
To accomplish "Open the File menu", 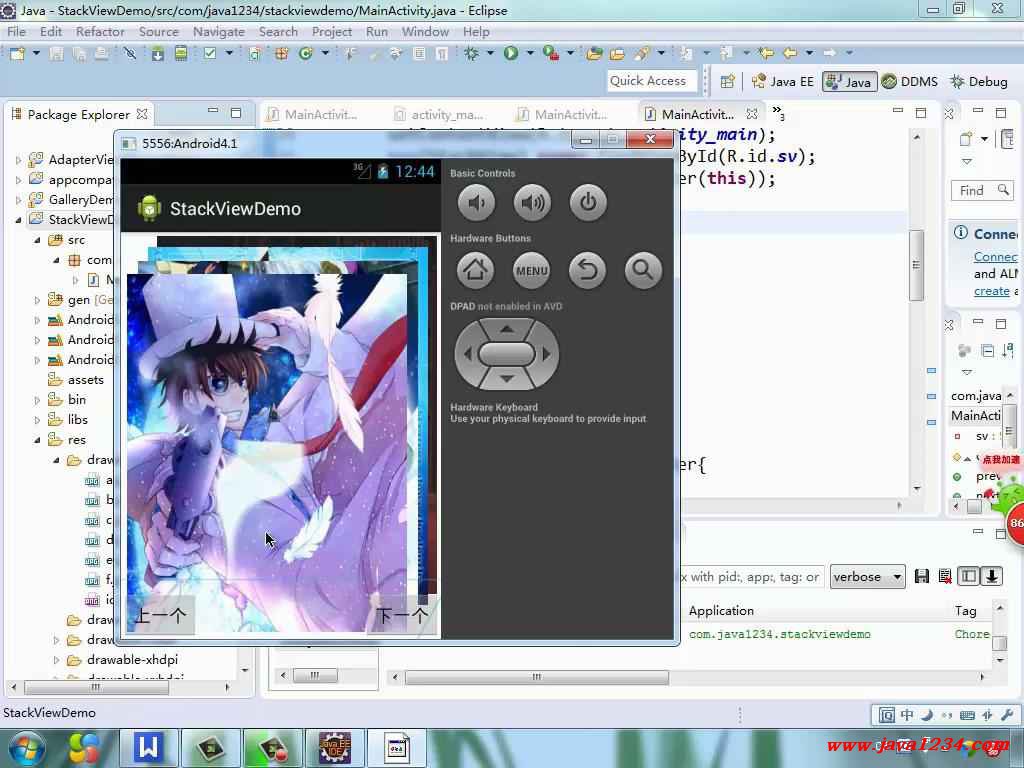I will [x=16, y=31].
